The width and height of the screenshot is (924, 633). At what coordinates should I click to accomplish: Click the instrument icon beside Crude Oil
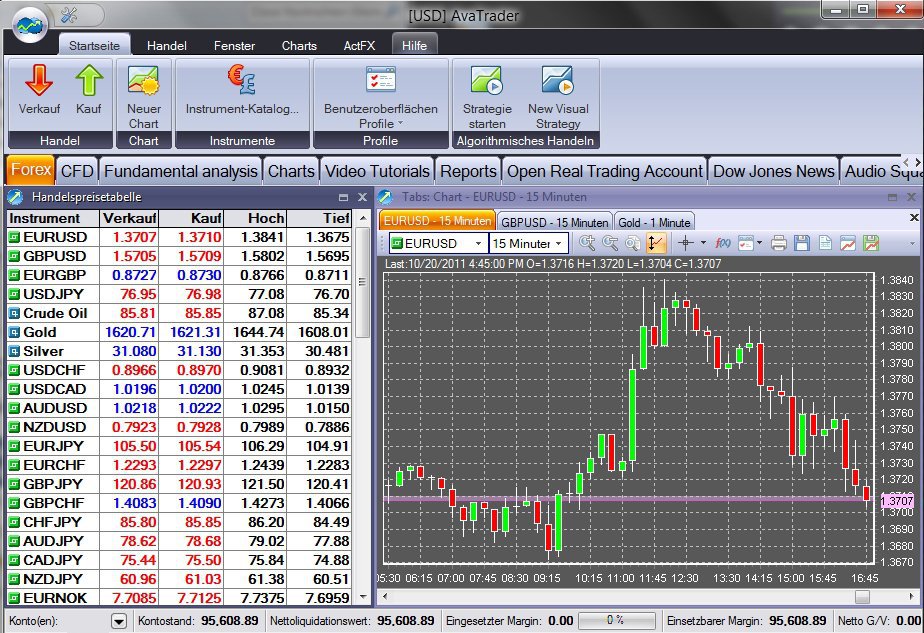[x=14, y=314]
